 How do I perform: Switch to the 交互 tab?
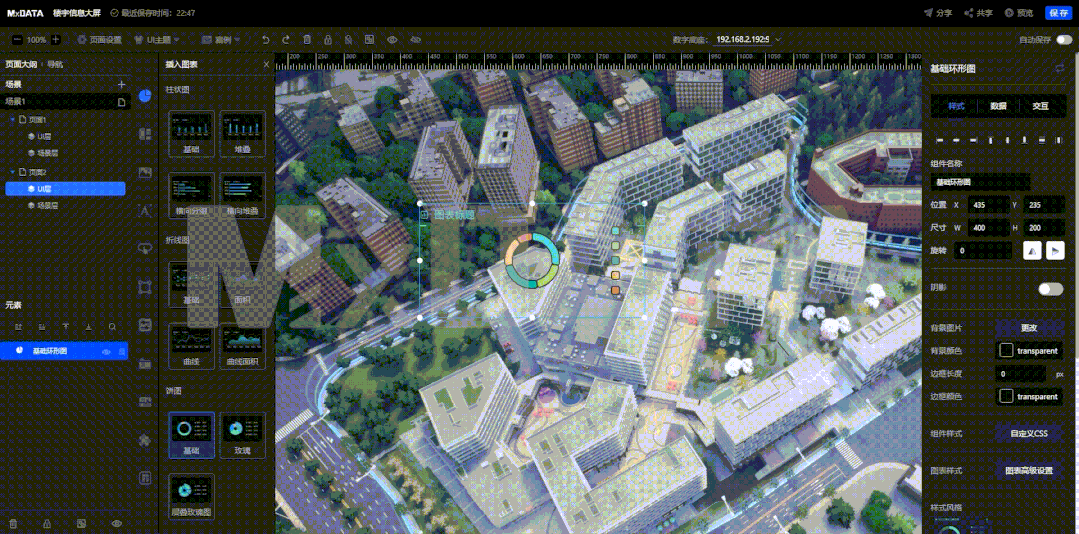(x=1040, y=106)
